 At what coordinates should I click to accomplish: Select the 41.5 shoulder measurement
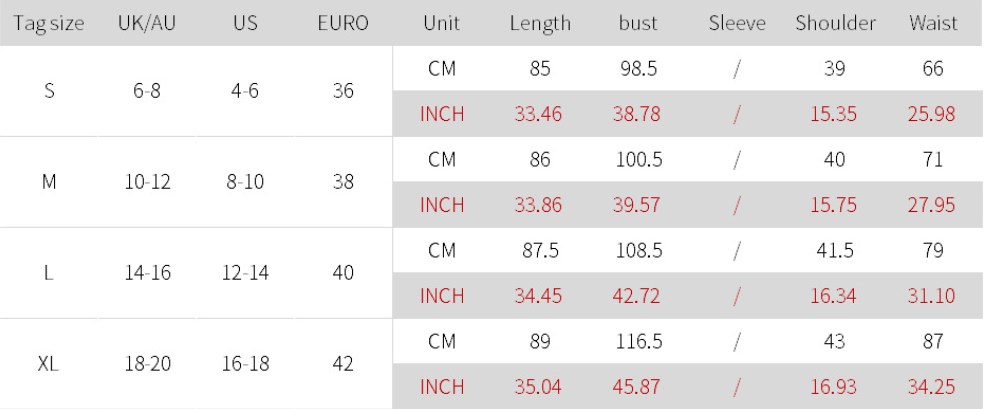(835, 250)
